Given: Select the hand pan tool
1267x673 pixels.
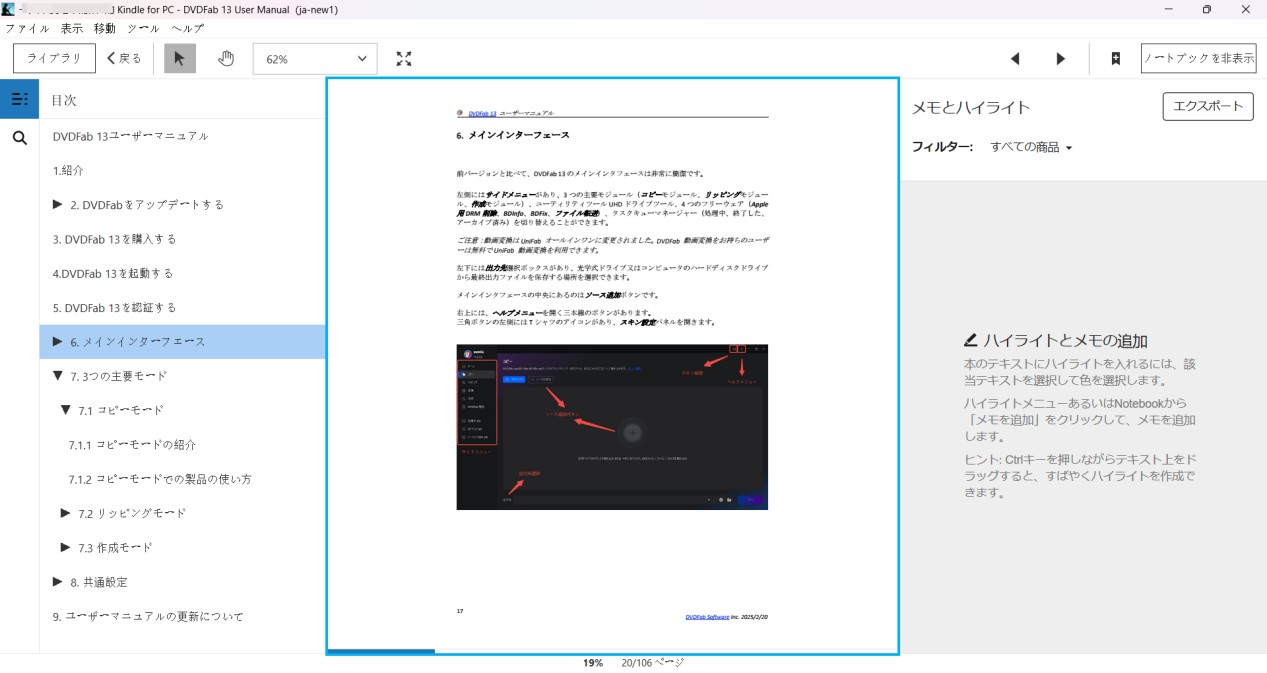Looking at the screenshot, I should (226, 59).
